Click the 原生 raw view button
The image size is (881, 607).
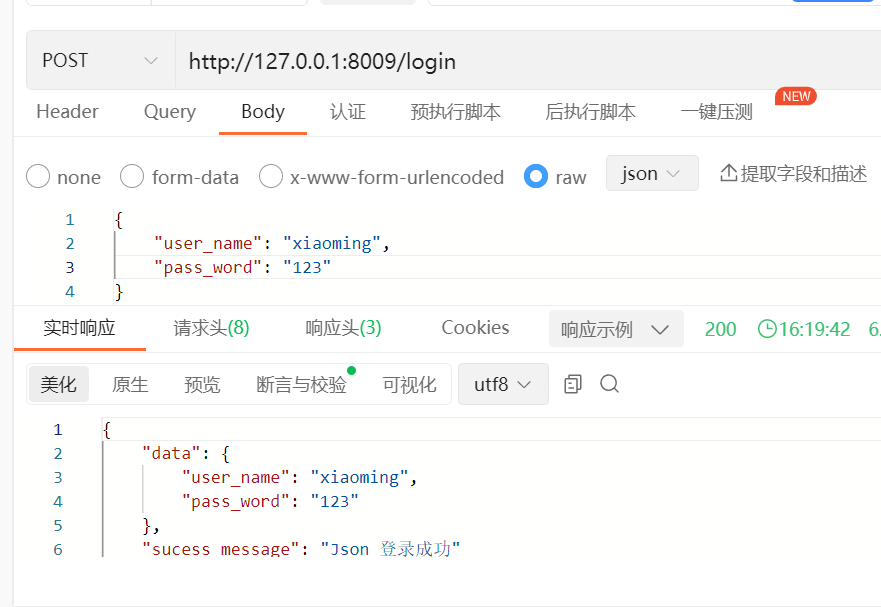130,384
